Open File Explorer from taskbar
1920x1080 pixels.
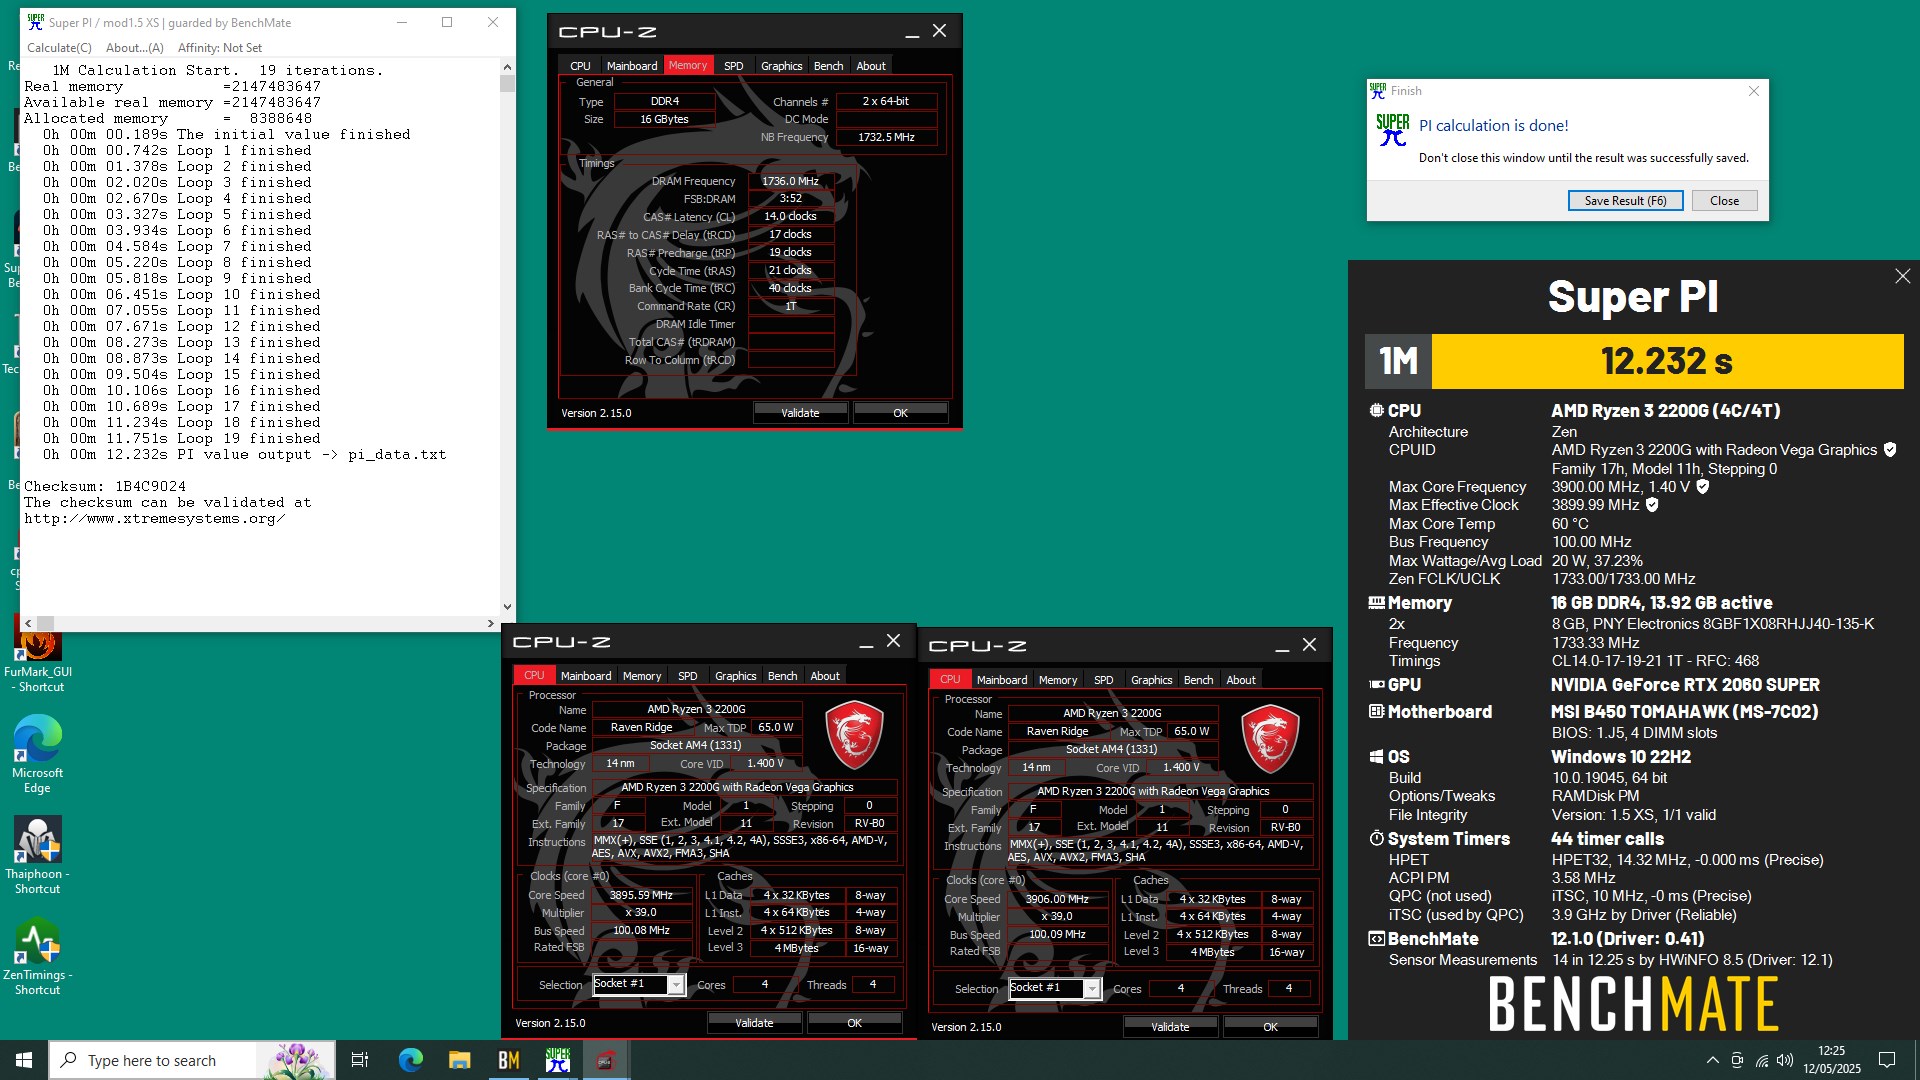tap(459, 1060)
